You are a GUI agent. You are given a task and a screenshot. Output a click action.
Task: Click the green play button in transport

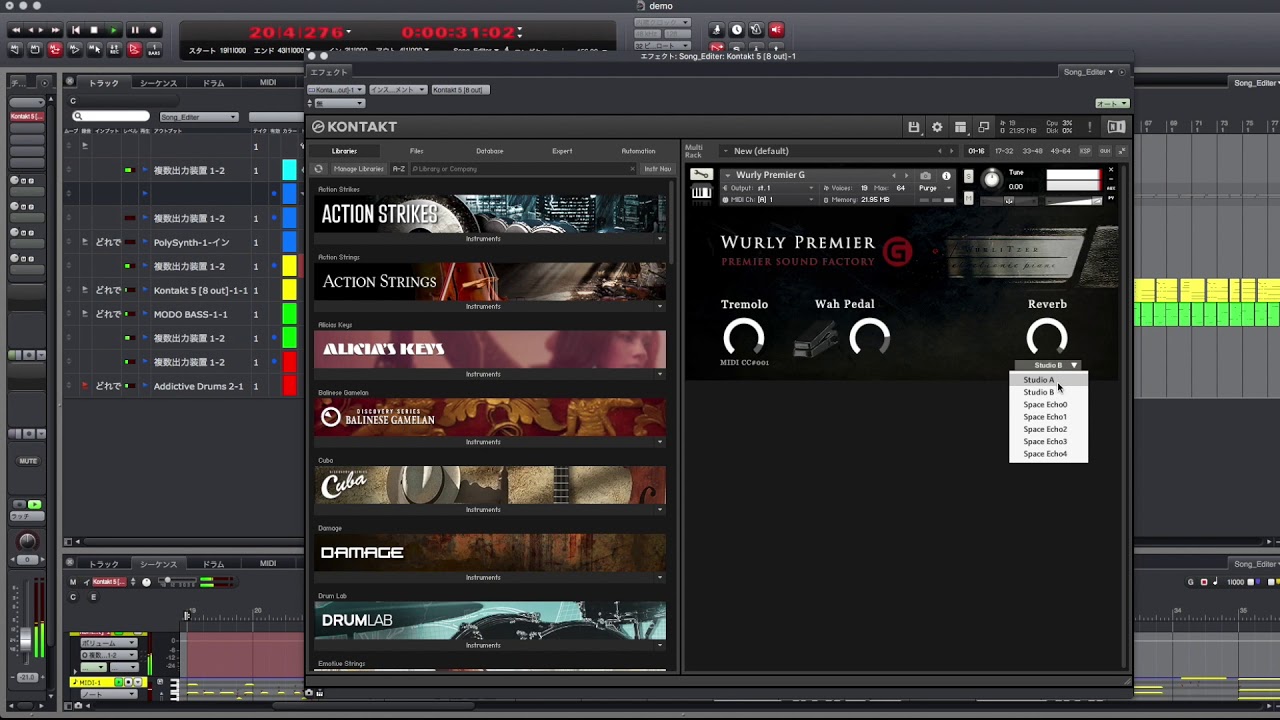114,30
